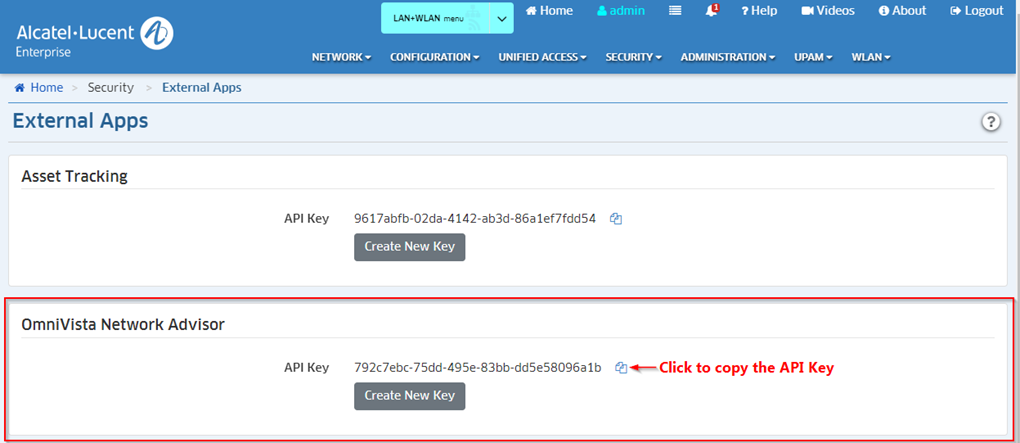Click the help question mark icon
The width and height of the screenshot is (1020, 443).
(990, 122)
